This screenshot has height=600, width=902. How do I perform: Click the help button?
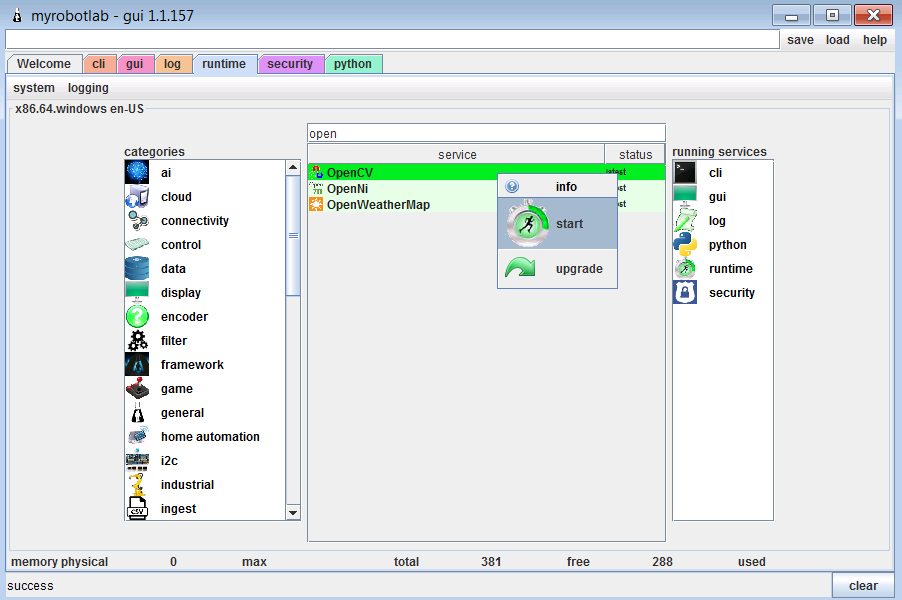[874, 40]
